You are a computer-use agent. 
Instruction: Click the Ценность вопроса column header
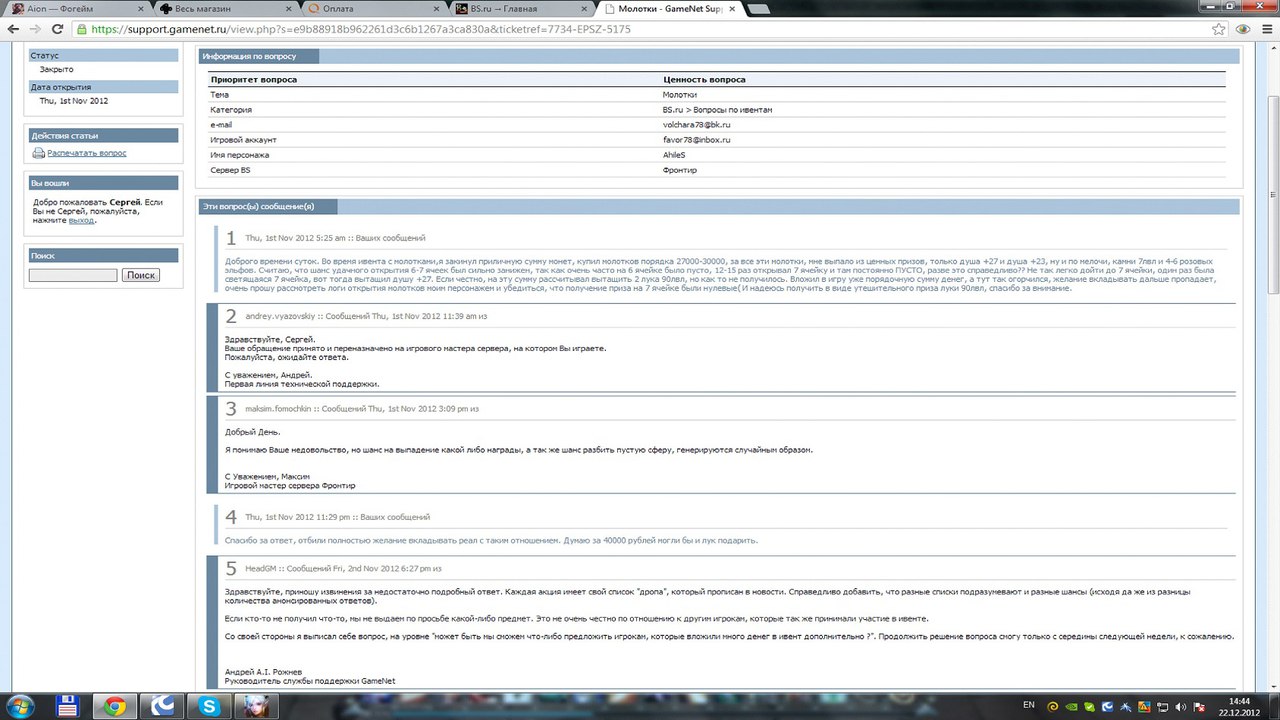coord(704,79)
